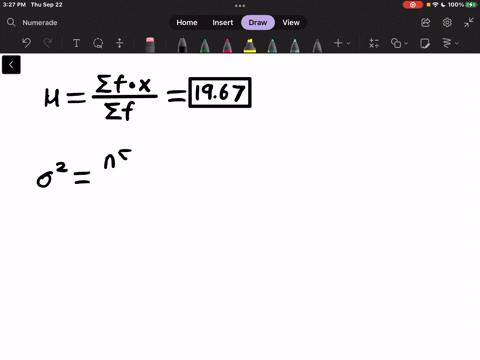Select the Lasso select tool
The image size is (480, 360).
98,43
